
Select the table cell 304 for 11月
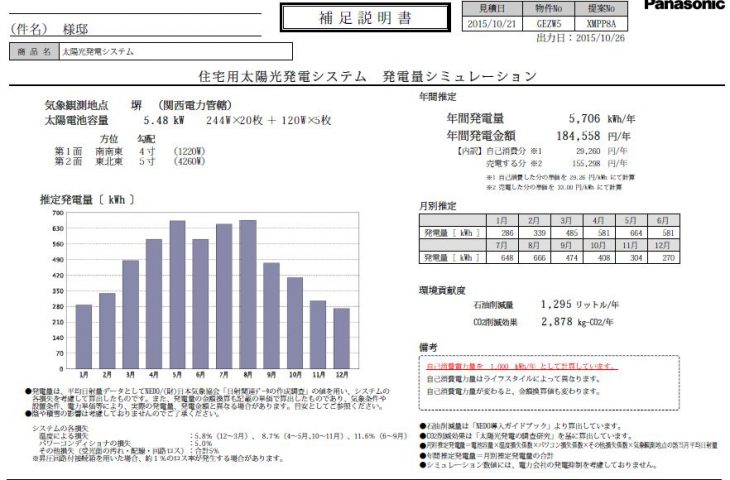[631, 257]
